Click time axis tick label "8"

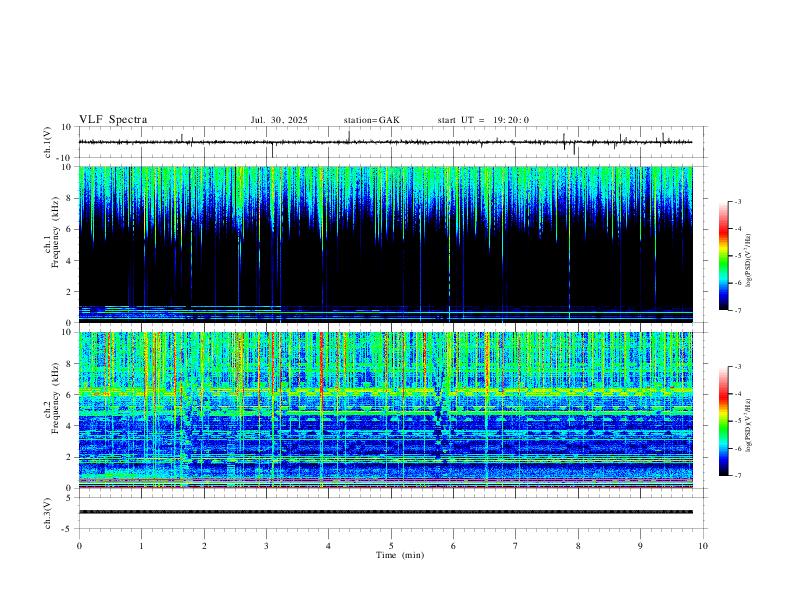[578, 546]
